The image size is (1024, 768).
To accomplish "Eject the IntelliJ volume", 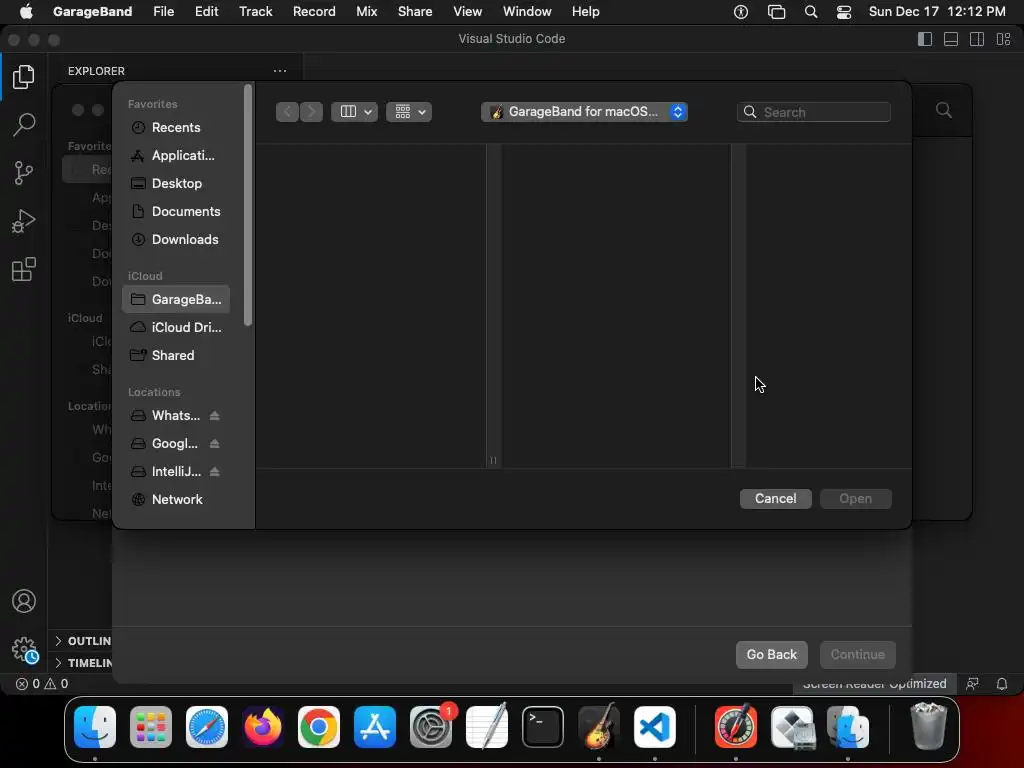I will [214, 472].
